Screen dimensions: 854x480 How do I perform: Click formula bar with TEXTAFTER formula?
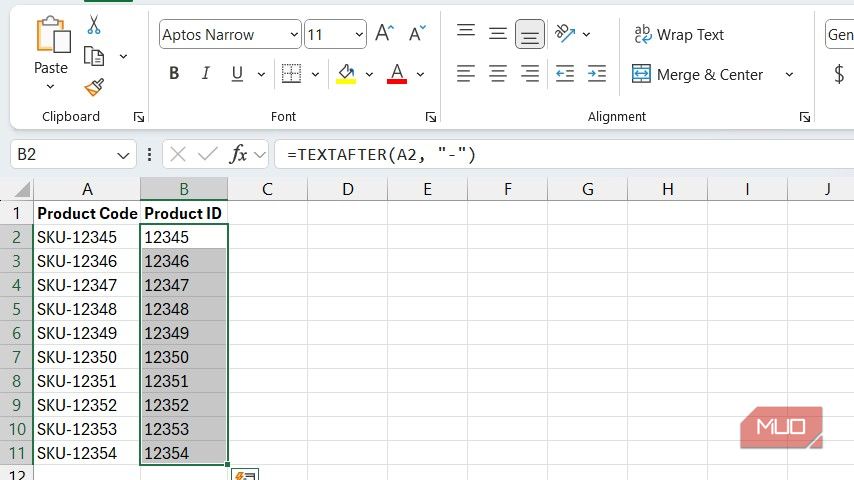pyautogui.click(x=564, y=155)
